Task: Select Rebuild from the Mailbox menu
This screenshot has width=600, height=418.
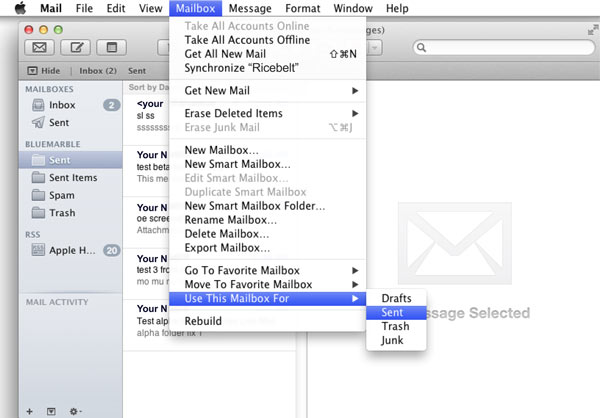Action: click(x=203, y=321)
